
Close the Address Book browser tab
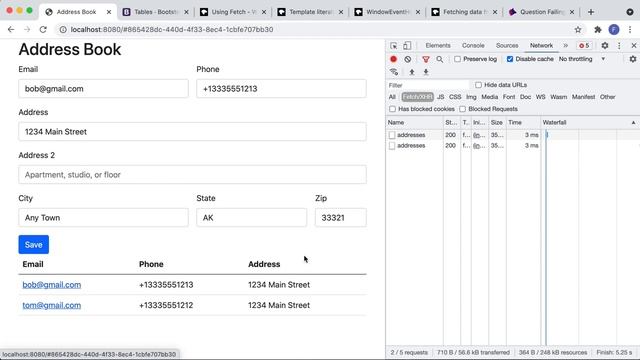tap(109, 12)
